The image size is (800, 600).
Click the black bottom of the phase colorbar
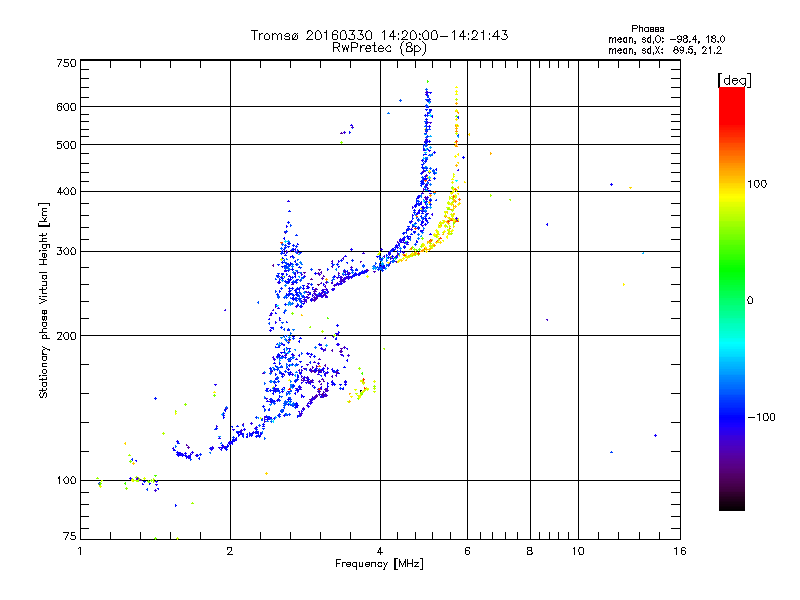click(732, 504)
